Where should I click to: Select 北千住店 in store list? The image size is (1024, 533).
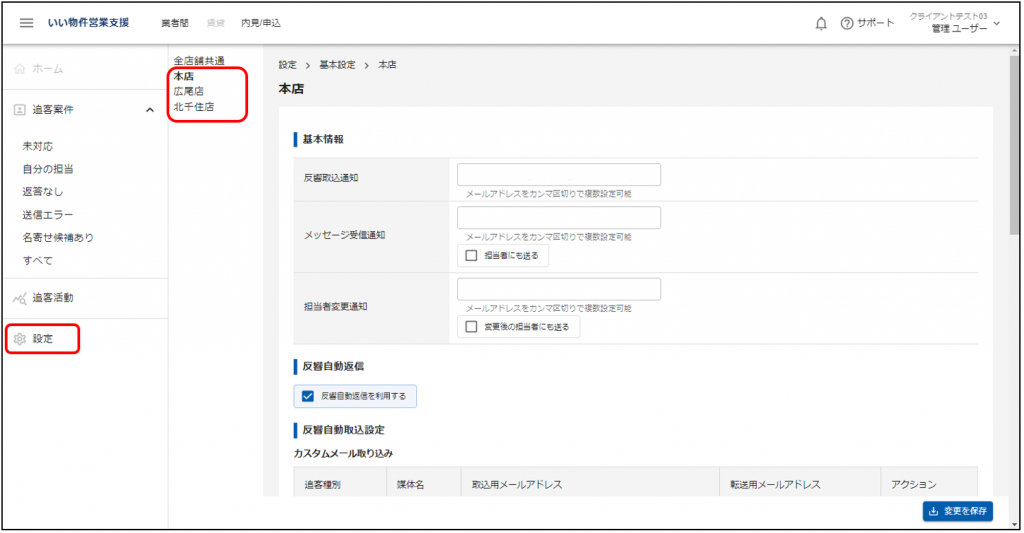[193, 106]
